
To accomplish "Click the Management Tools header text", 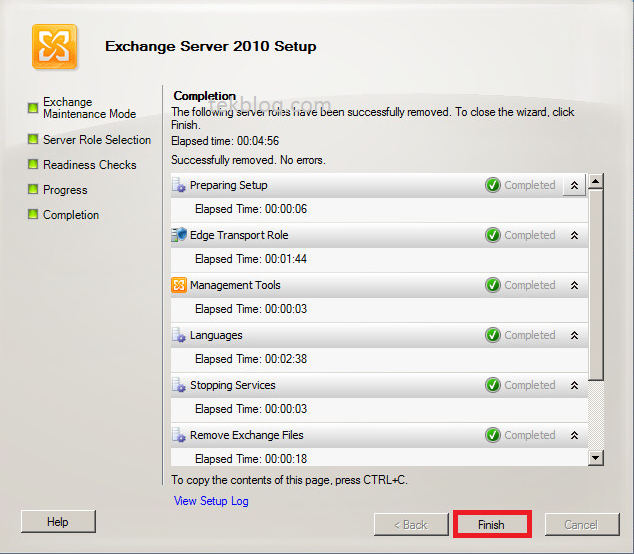I will [235, 285].
